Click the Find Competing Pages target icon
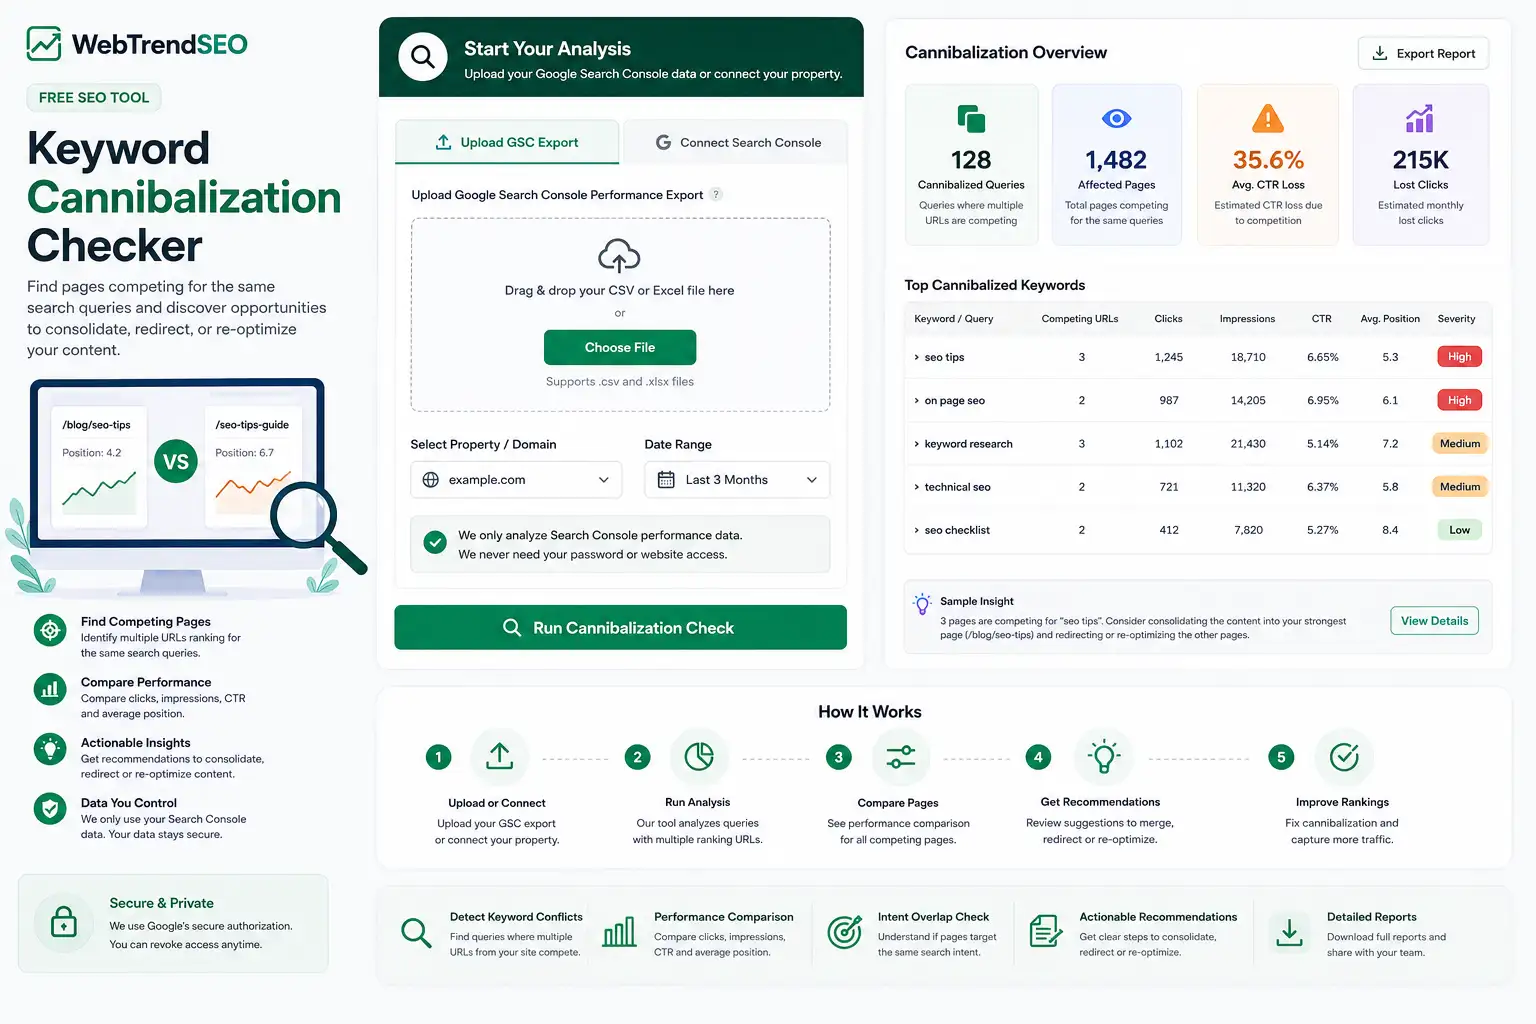The height and width of the screenshot is (1024, 1536). [50, 630]
